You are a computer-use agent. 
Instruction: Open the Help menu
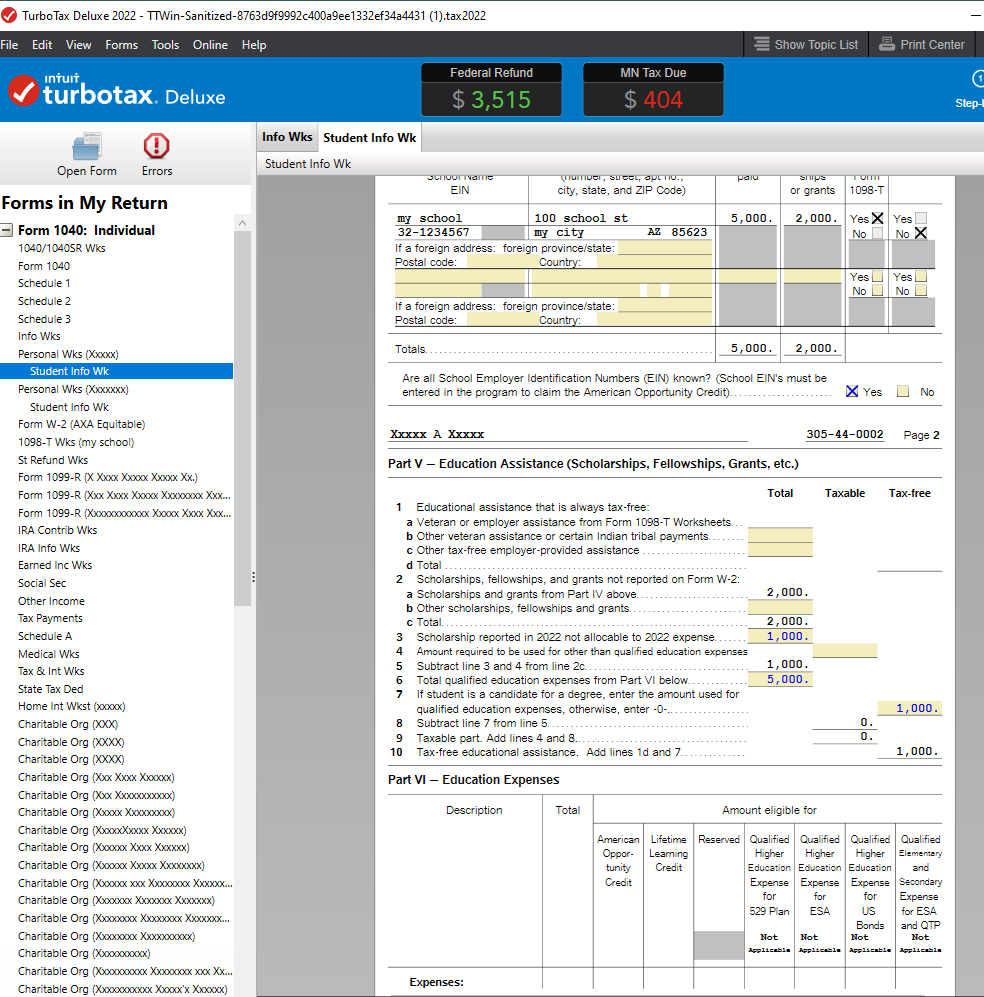254,45
